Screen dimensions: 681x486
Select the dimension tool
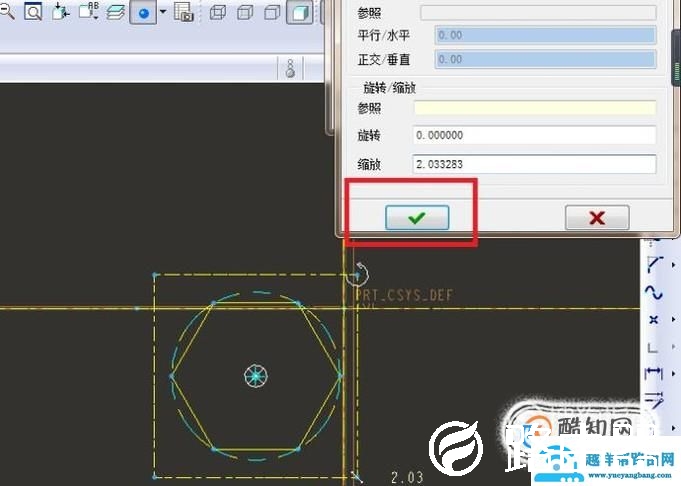(654, 374)
